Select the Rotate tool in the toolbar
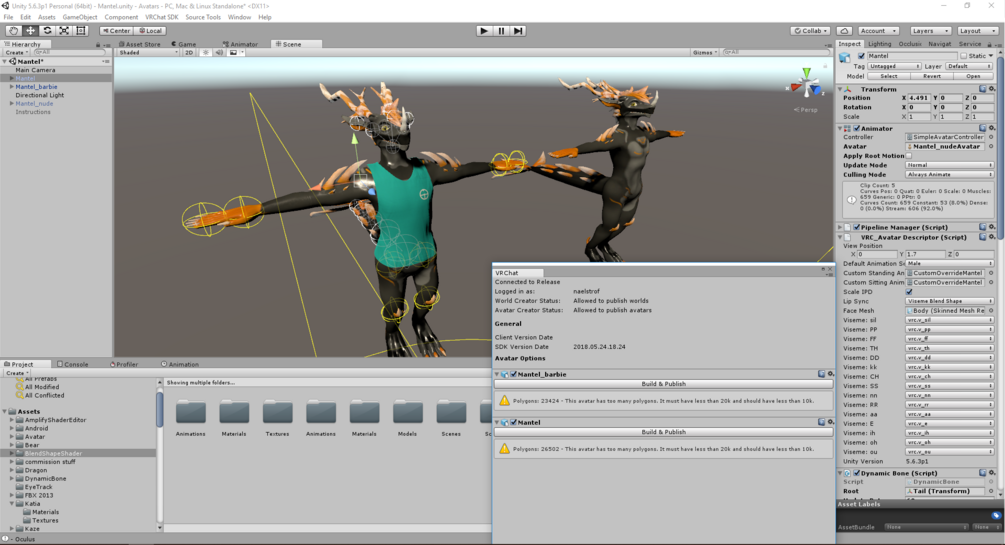This screenshot has width=1005, height=545. [x=47, y=30]
